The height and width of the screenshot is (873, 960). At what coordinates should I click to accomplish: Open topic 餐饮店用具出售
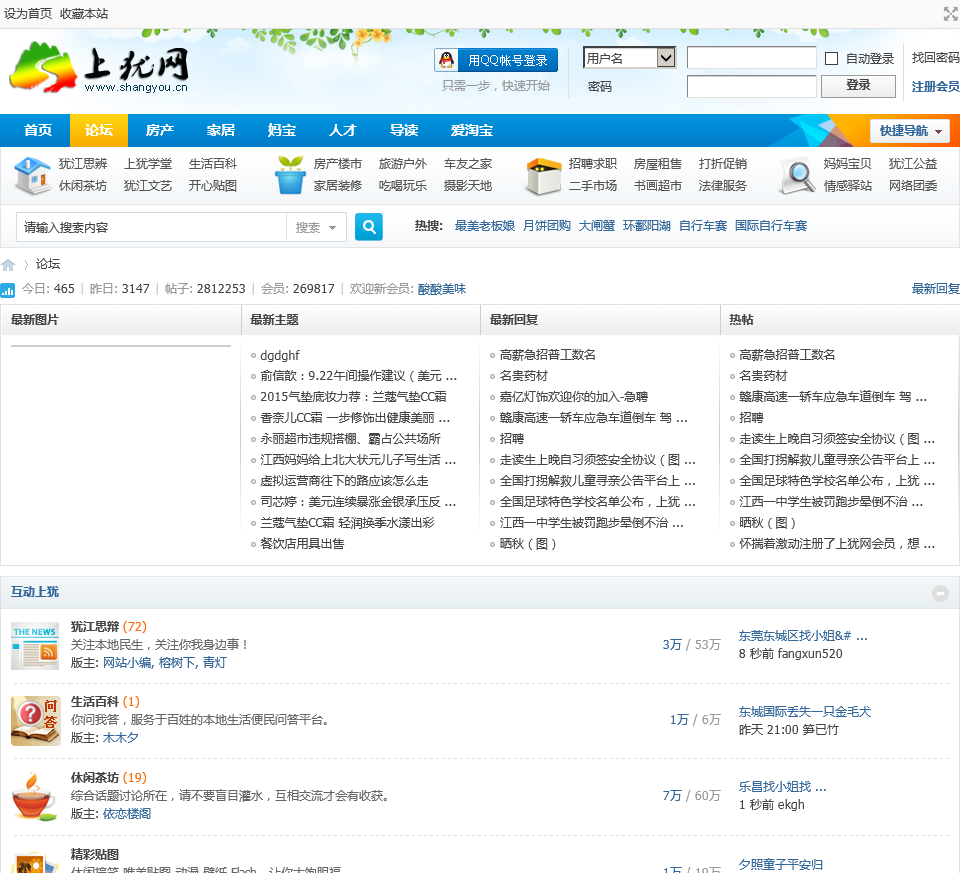[302, 544]
